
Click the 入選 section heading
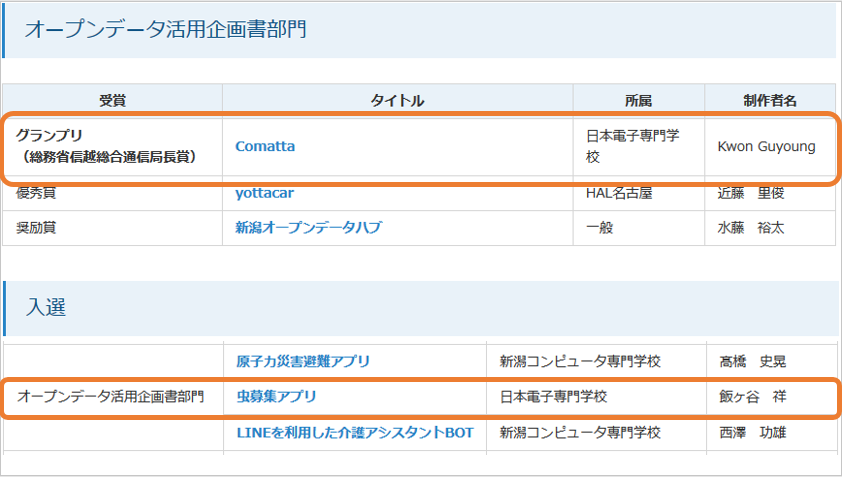pyautogui.click(x=46, y=307)
